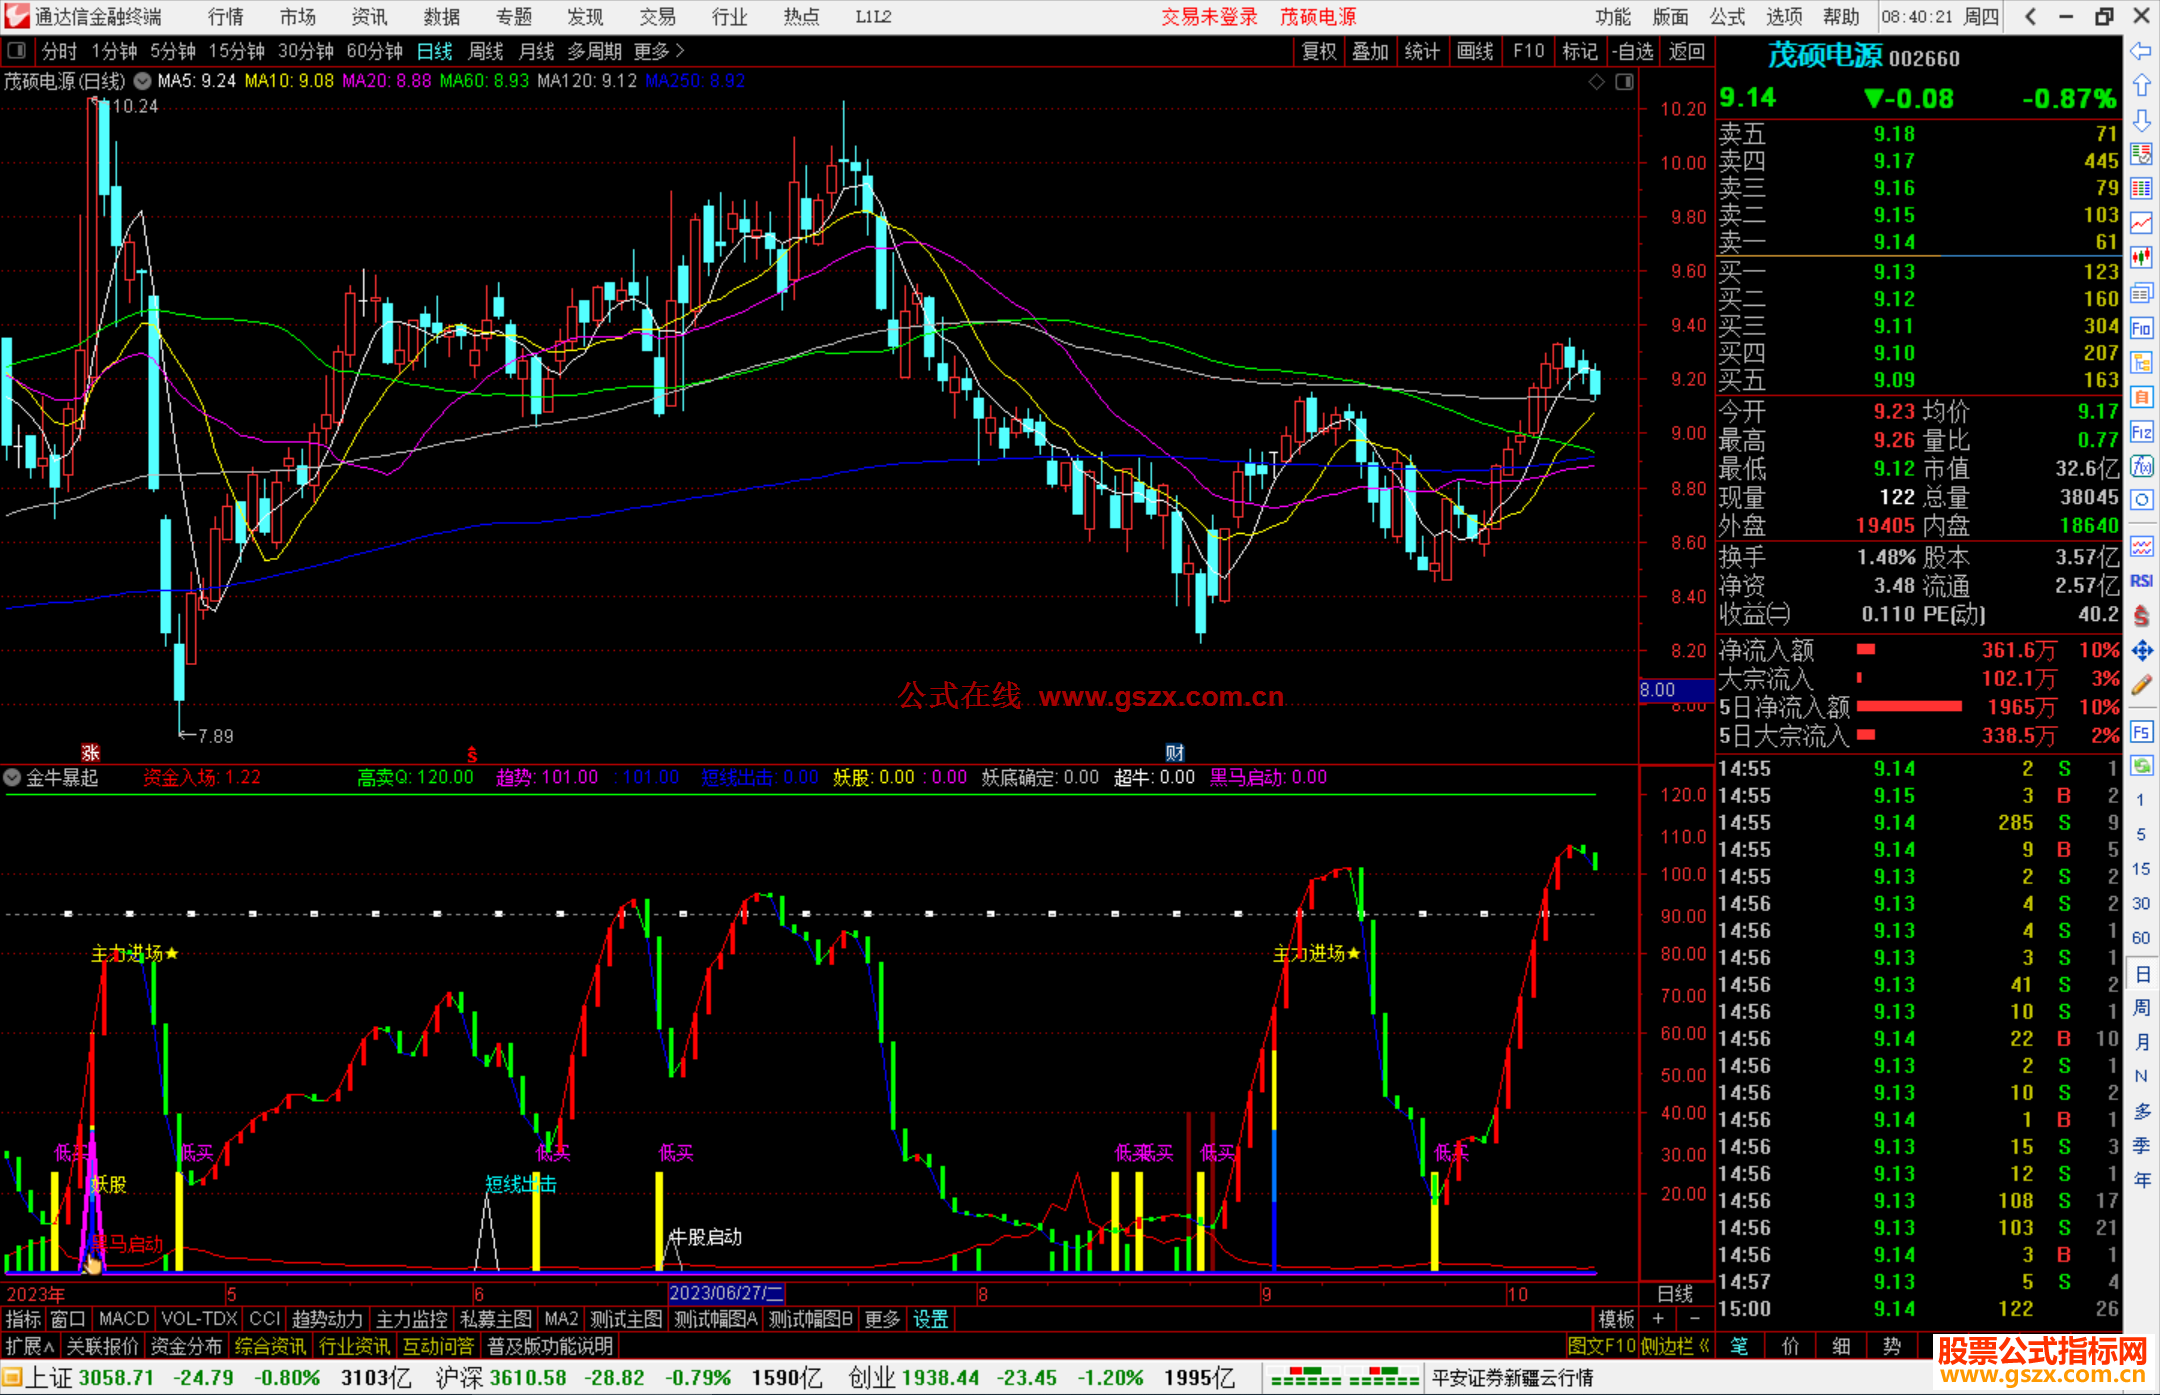Click the F10 sidebar icon
The height and width of the screenshot is (1395, 2160).
pos(2141,329)
